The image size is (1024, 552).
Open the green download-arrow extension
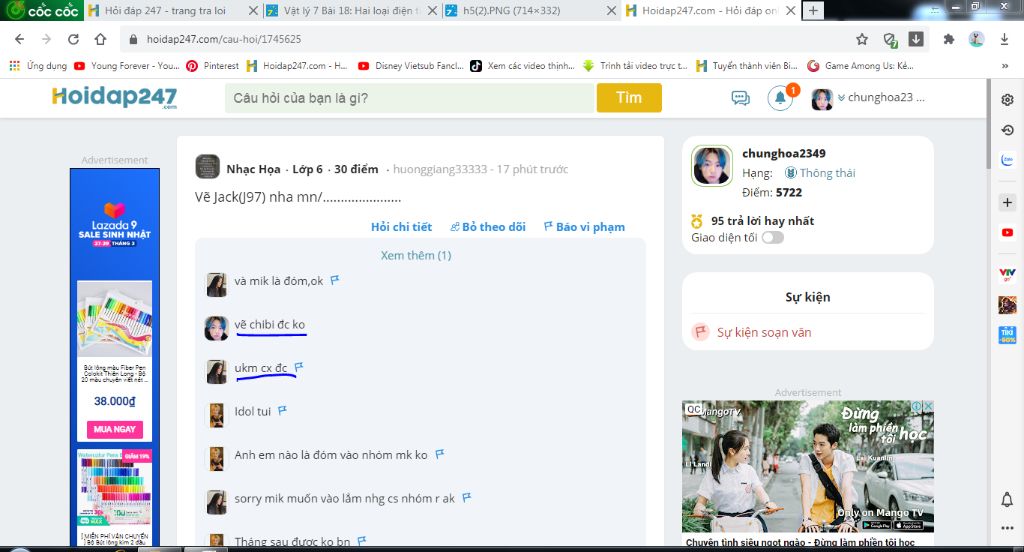pos(916,39)
